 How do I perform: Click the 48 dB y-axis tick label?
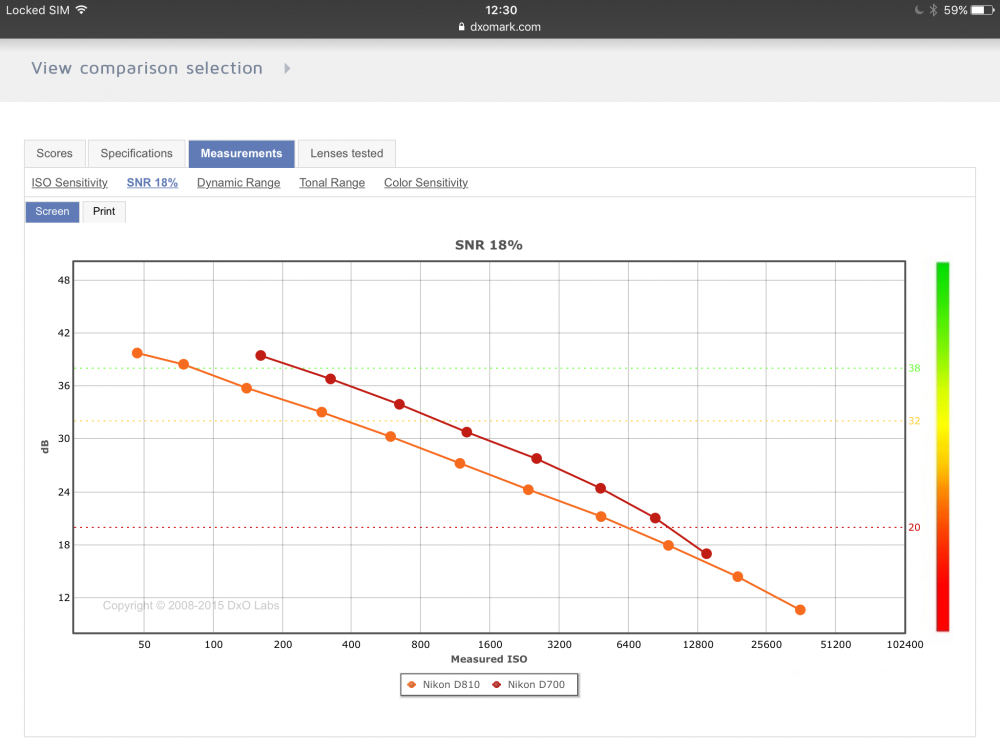(x=64, y=280)
